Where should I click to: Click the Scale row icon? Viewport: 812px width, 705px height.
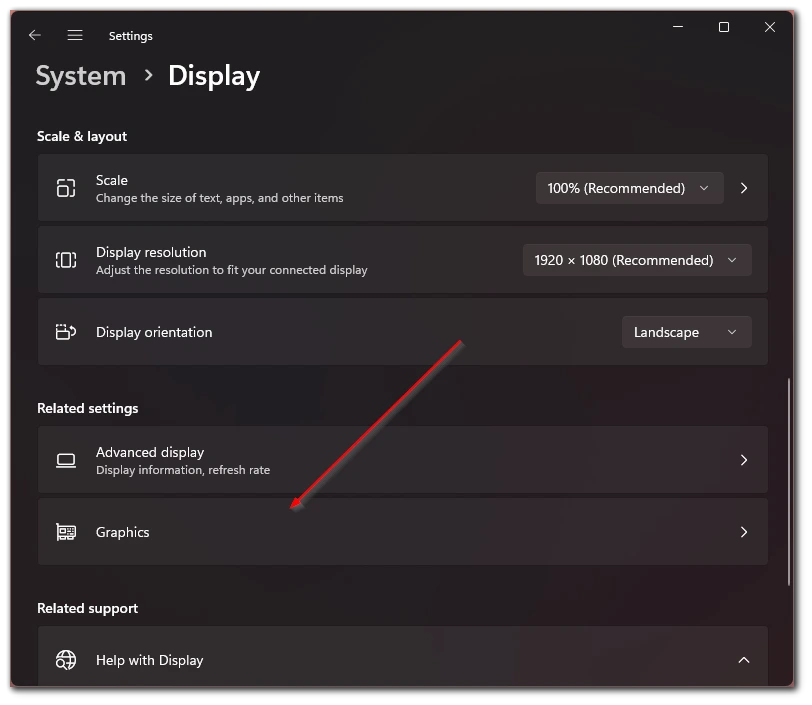[x=66, y=188]
